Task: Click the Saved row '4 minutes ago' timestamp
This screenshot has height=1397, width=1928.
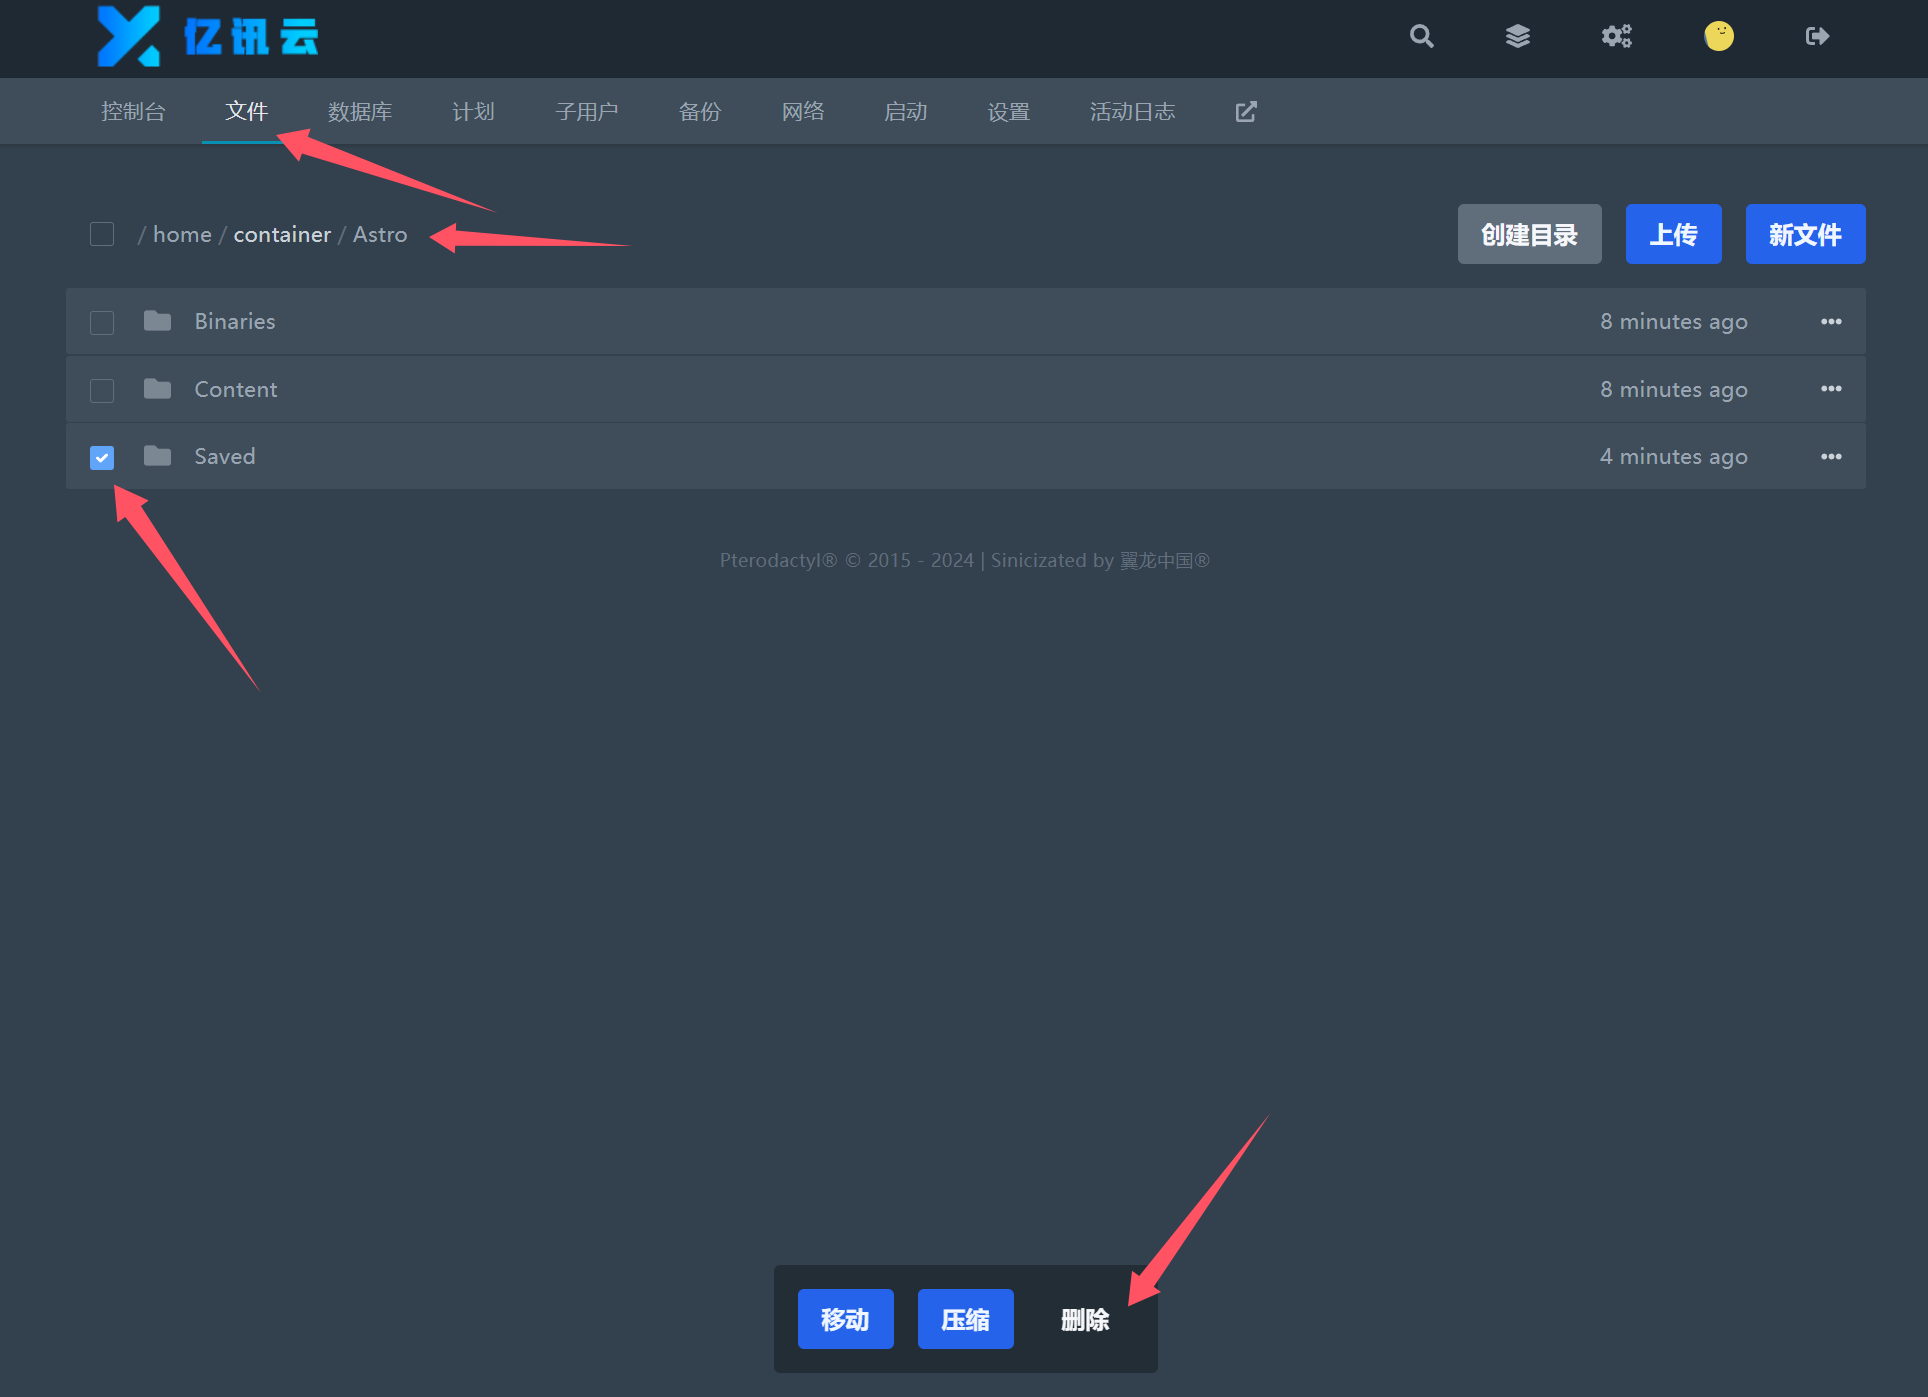Action: (x=1673, y=456)
